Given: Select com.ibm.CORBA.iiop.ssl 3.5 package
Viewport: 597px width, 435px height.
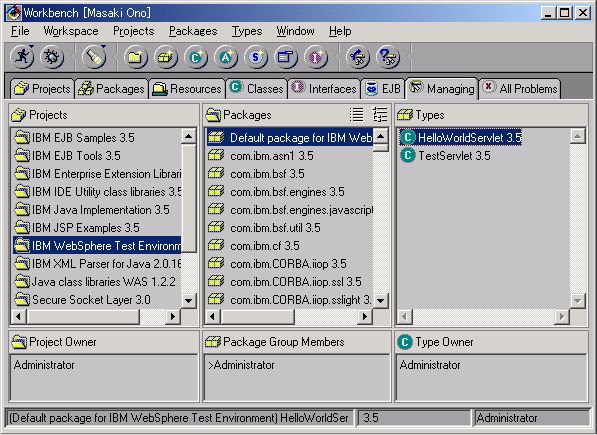Looking at the screenshot, I should [x=290, y=282].
